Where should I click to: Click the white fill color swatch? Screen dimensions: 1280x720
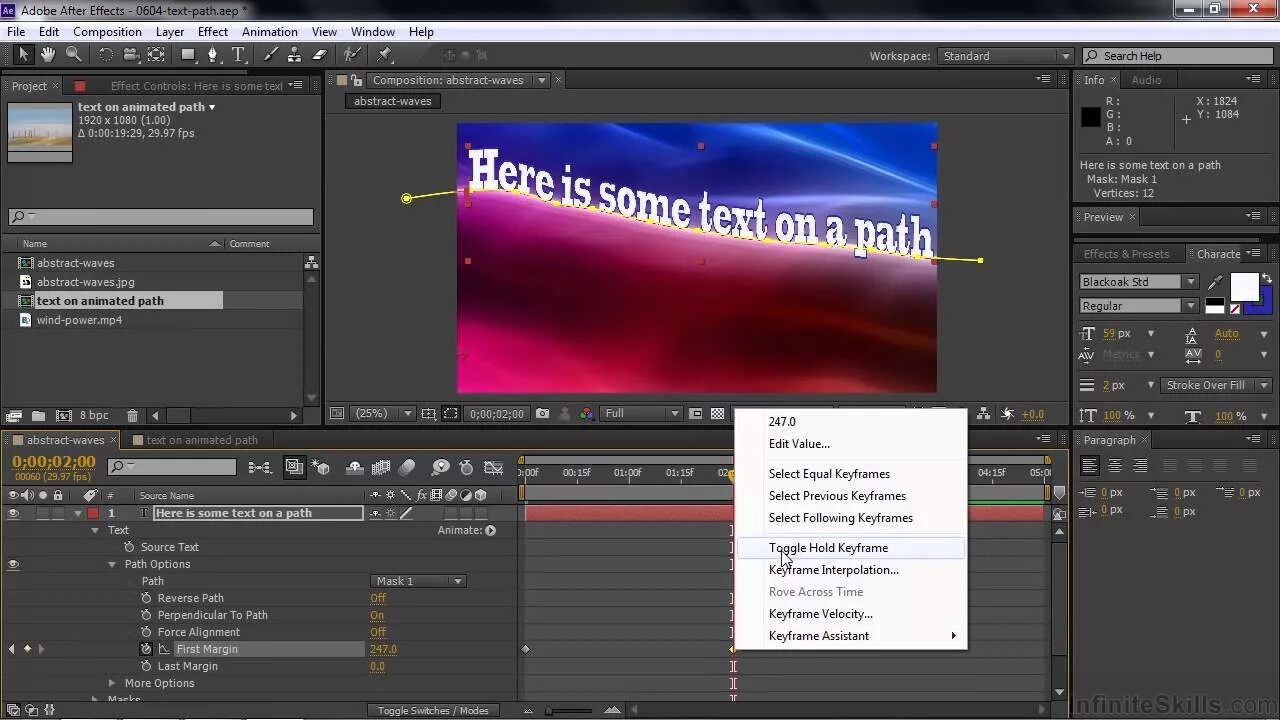click(x=1244, y=287)
